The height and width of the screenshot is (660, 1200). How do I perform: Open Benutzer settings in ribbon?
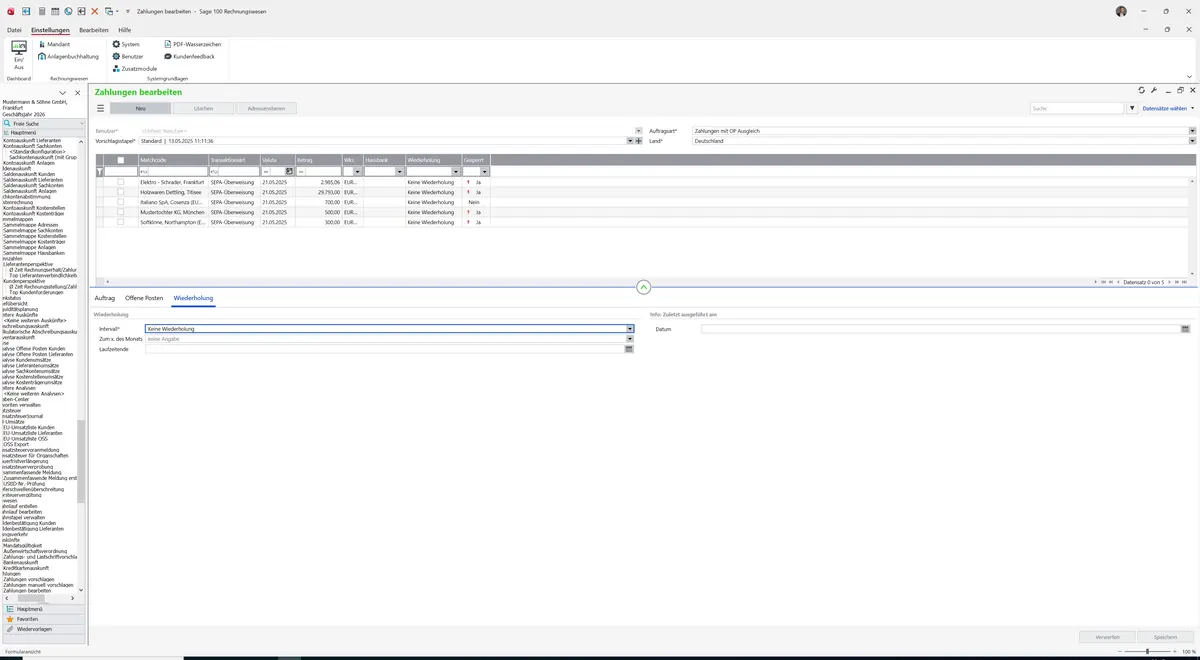(127, 56)
